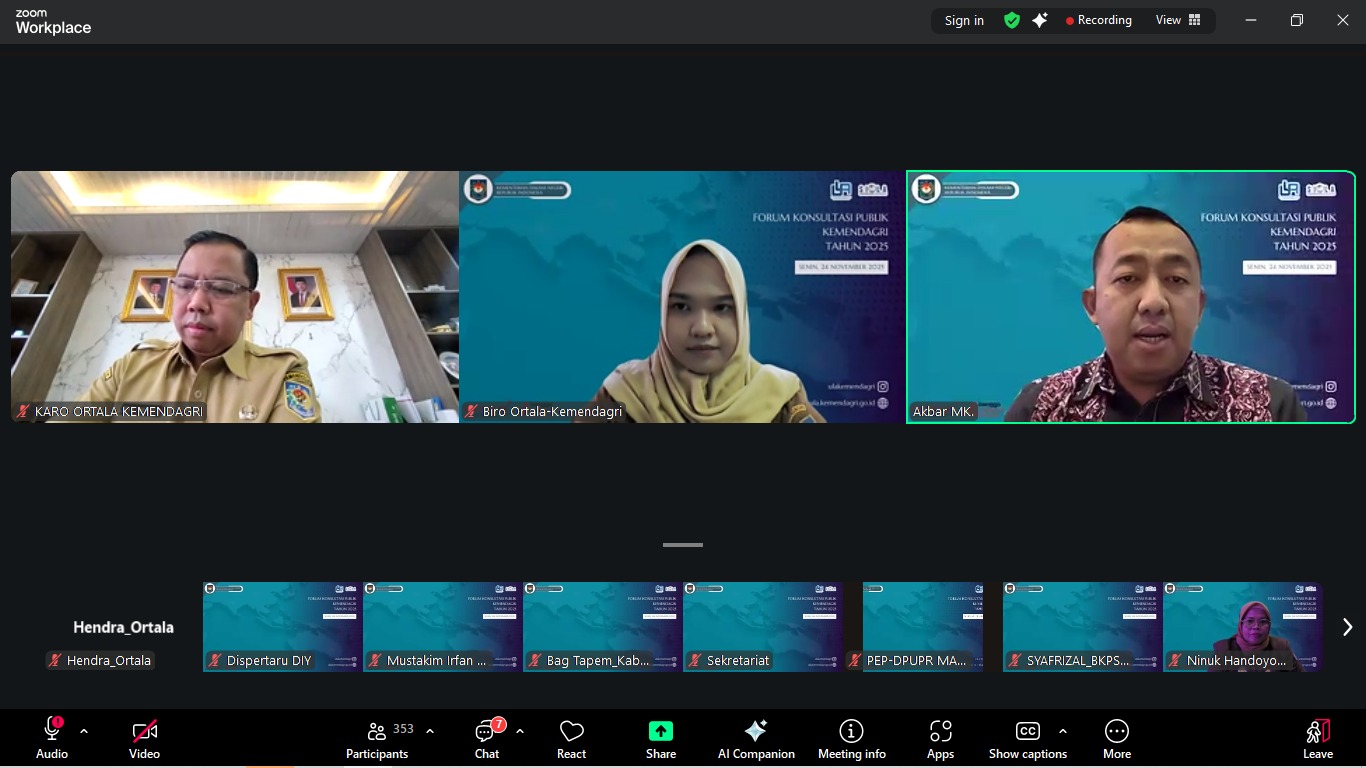Leave the meeting
This screenshot has height=768, width=1366.
tap(1318, 739)
